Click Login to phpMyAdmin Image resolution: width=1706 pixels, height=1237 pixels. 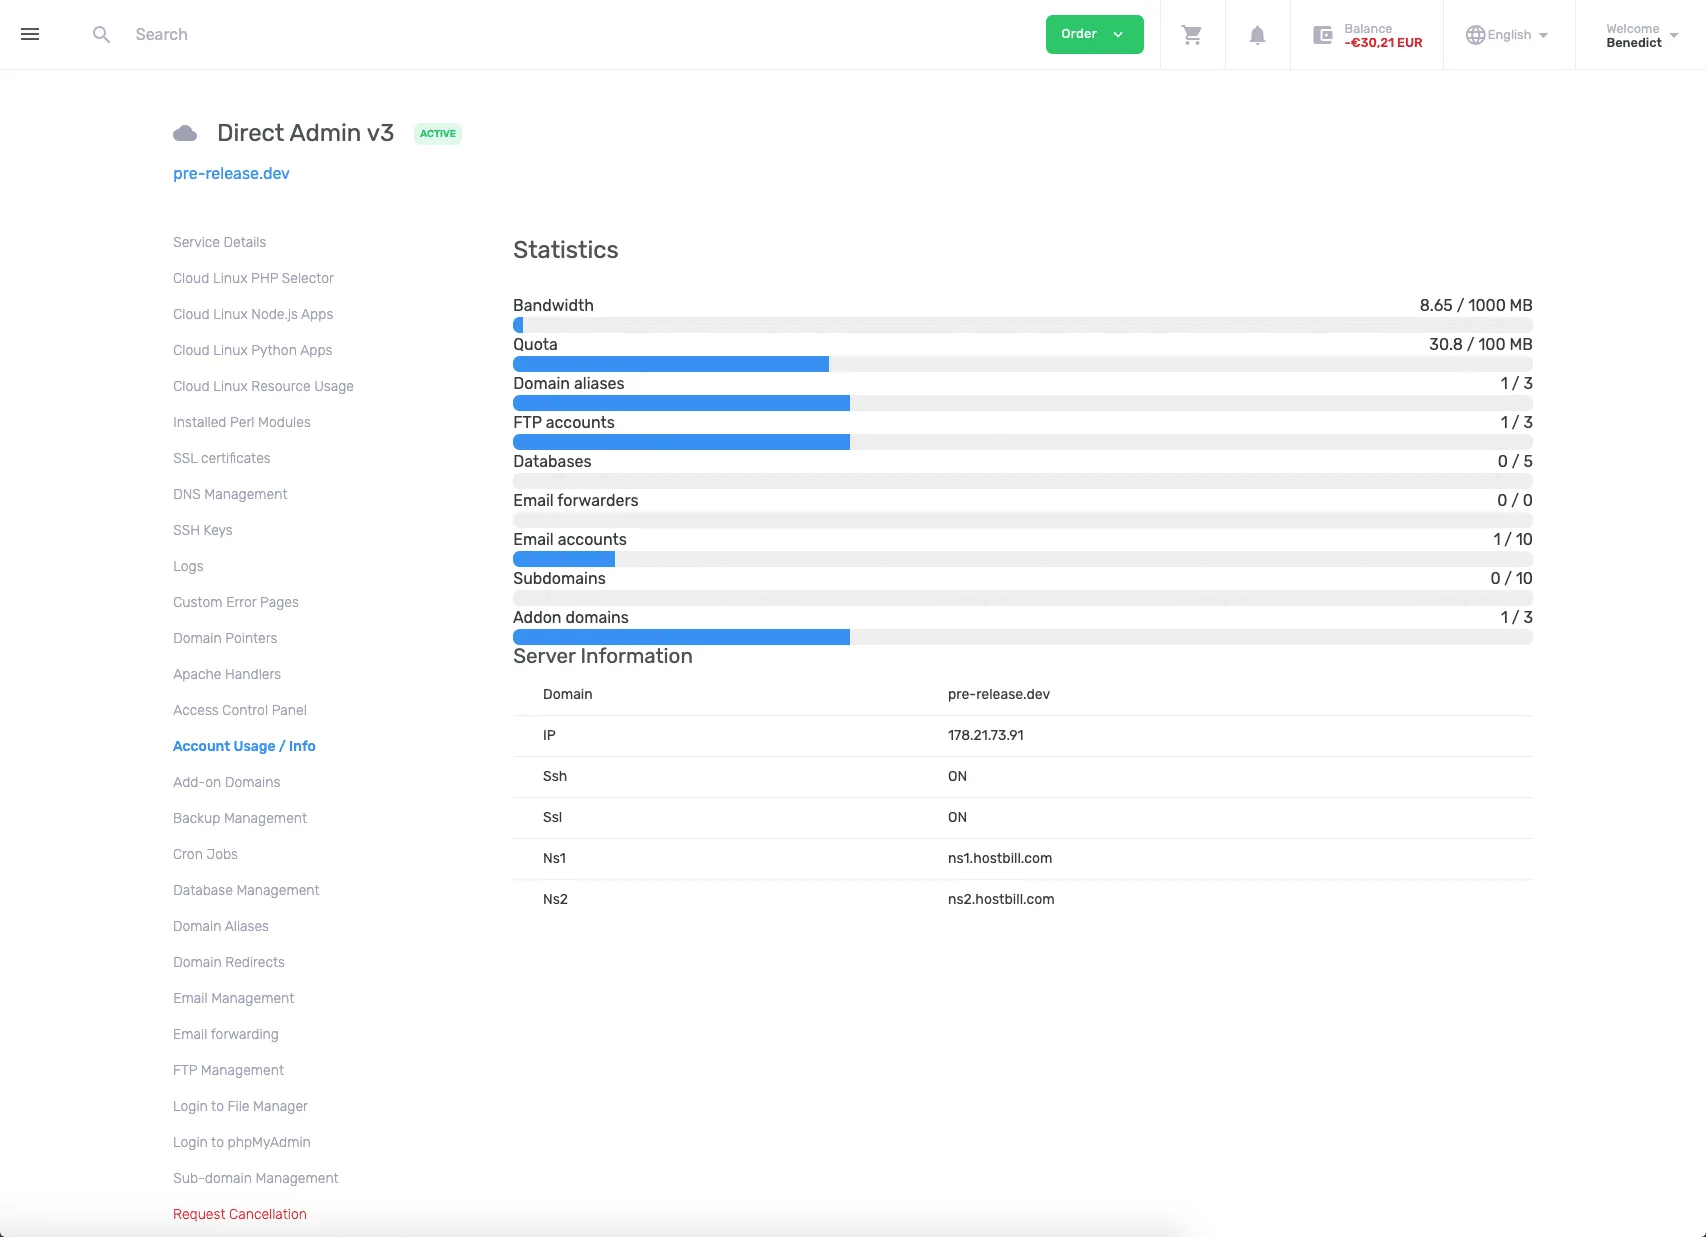242,1142
